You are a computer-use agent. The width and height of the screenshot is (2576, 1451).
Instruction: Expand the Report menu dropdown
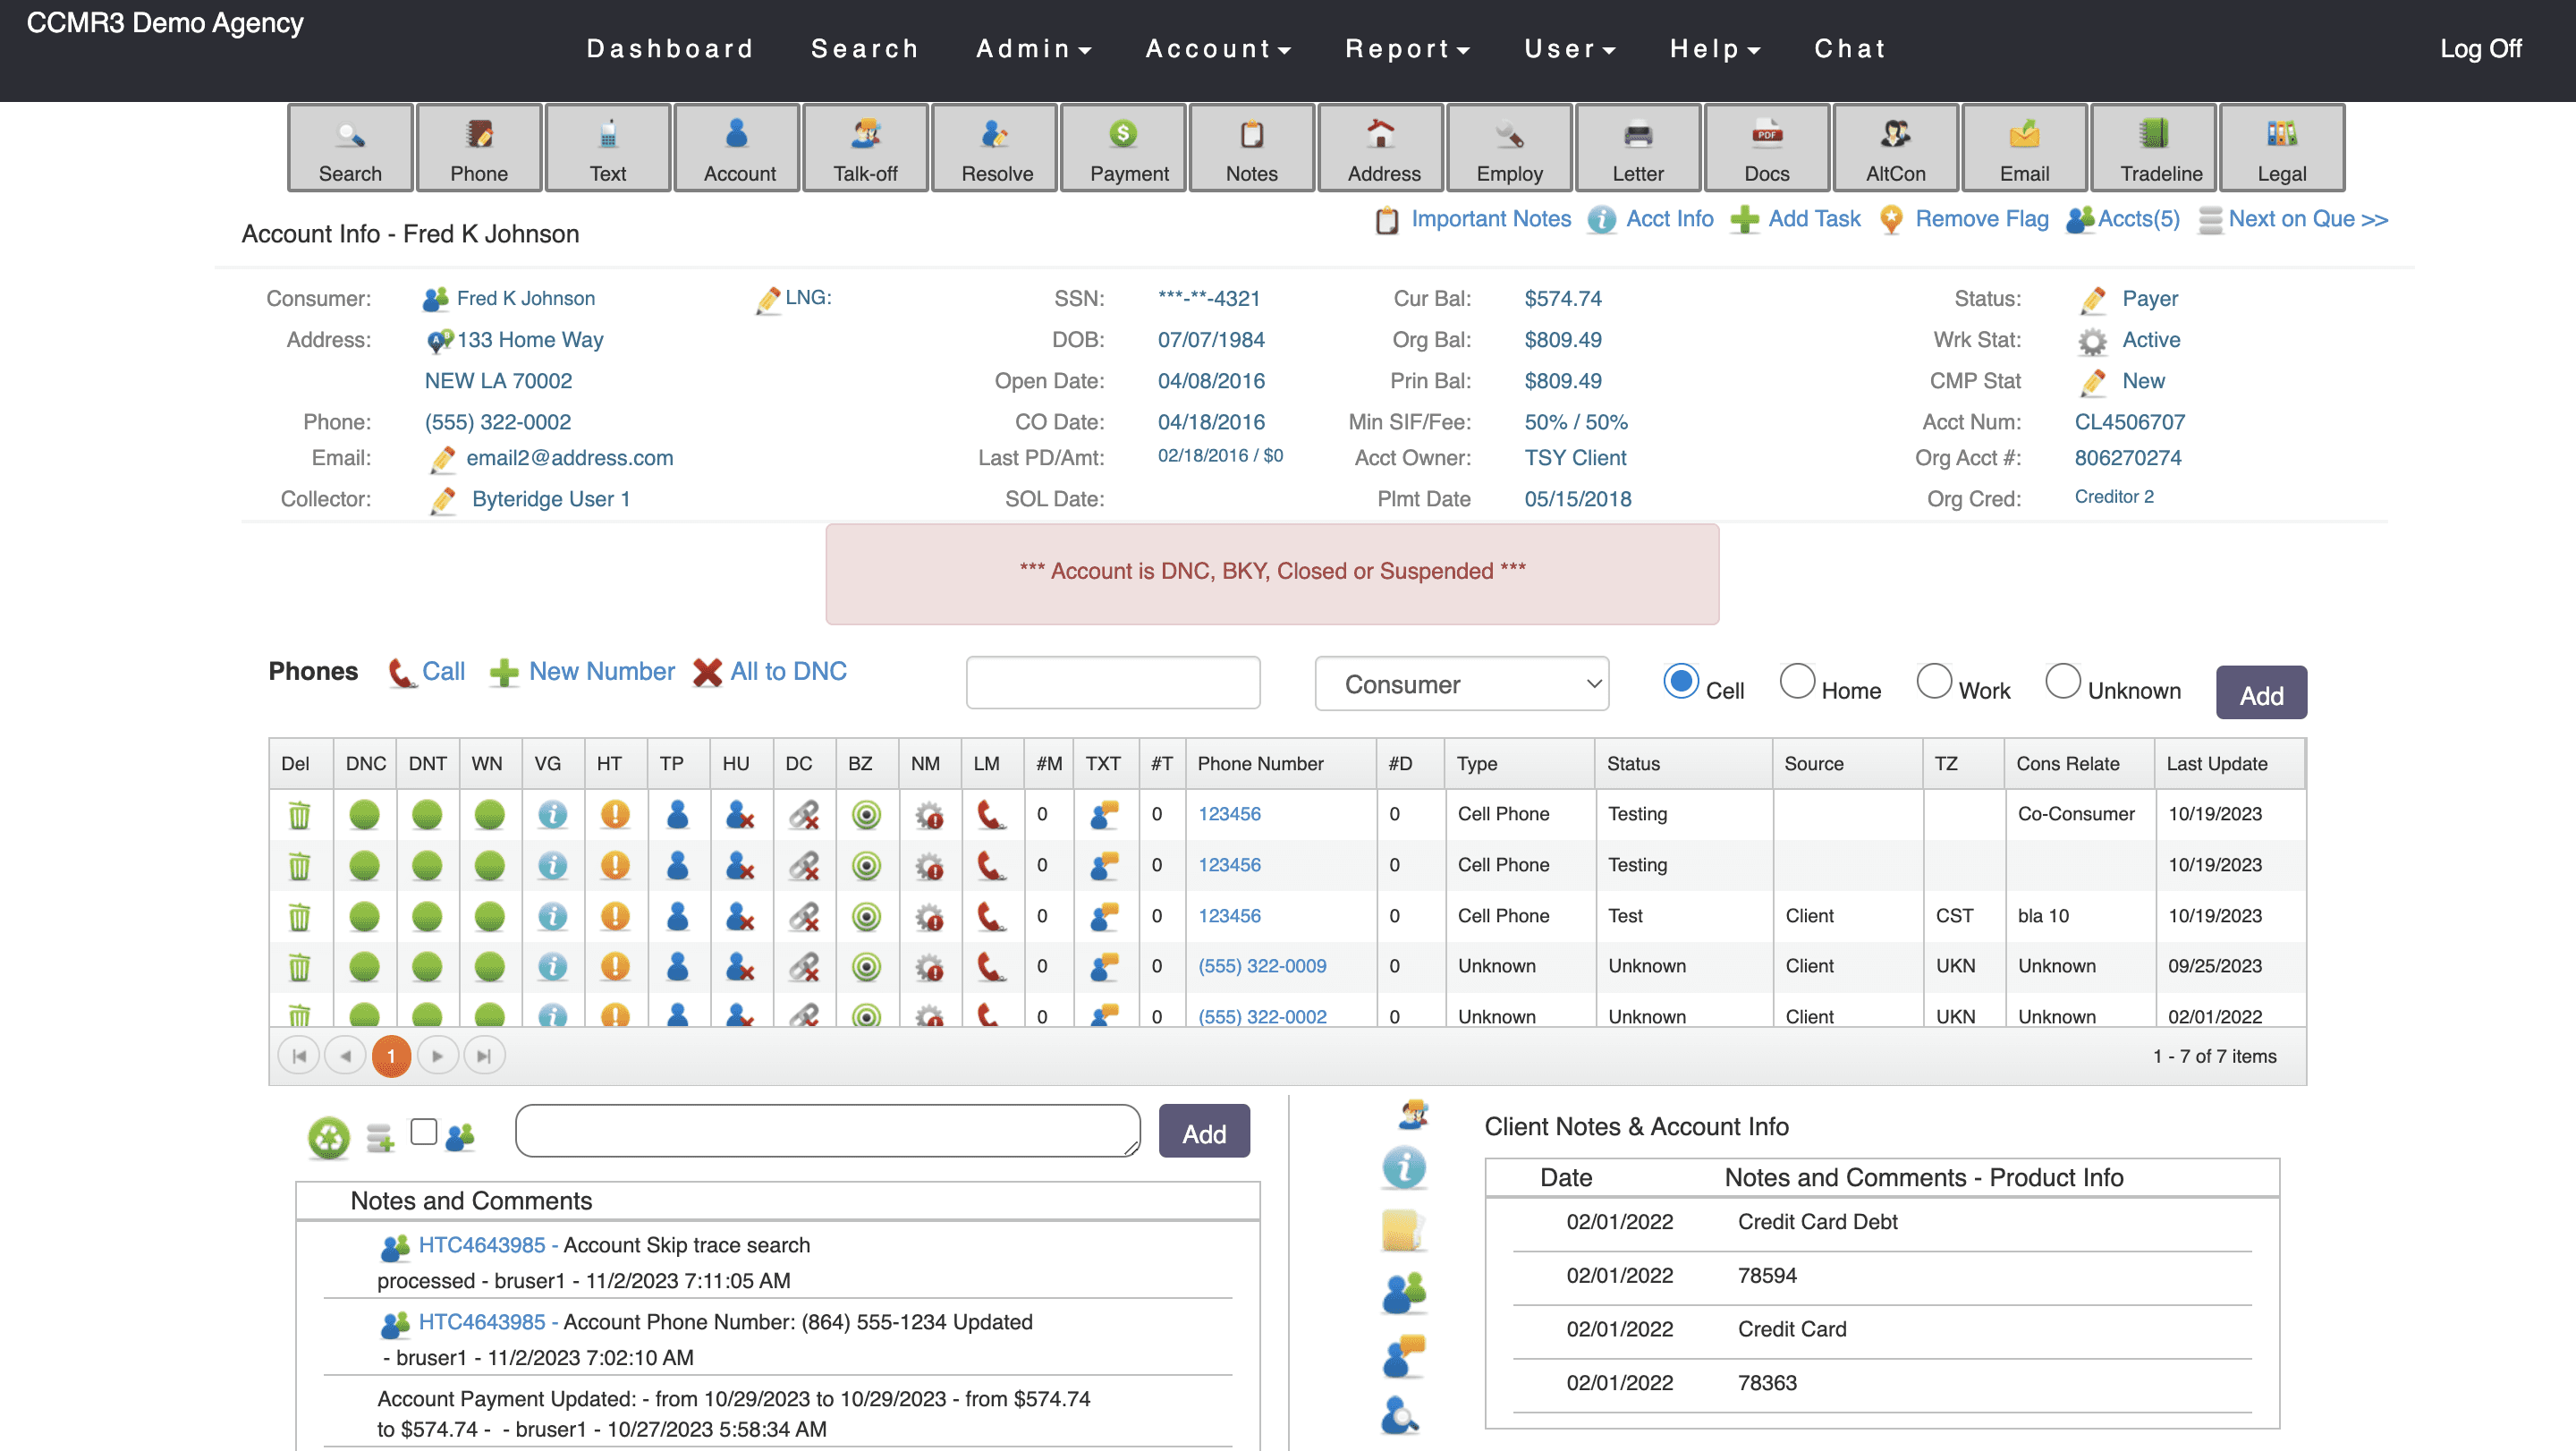tap(1406, 48)
